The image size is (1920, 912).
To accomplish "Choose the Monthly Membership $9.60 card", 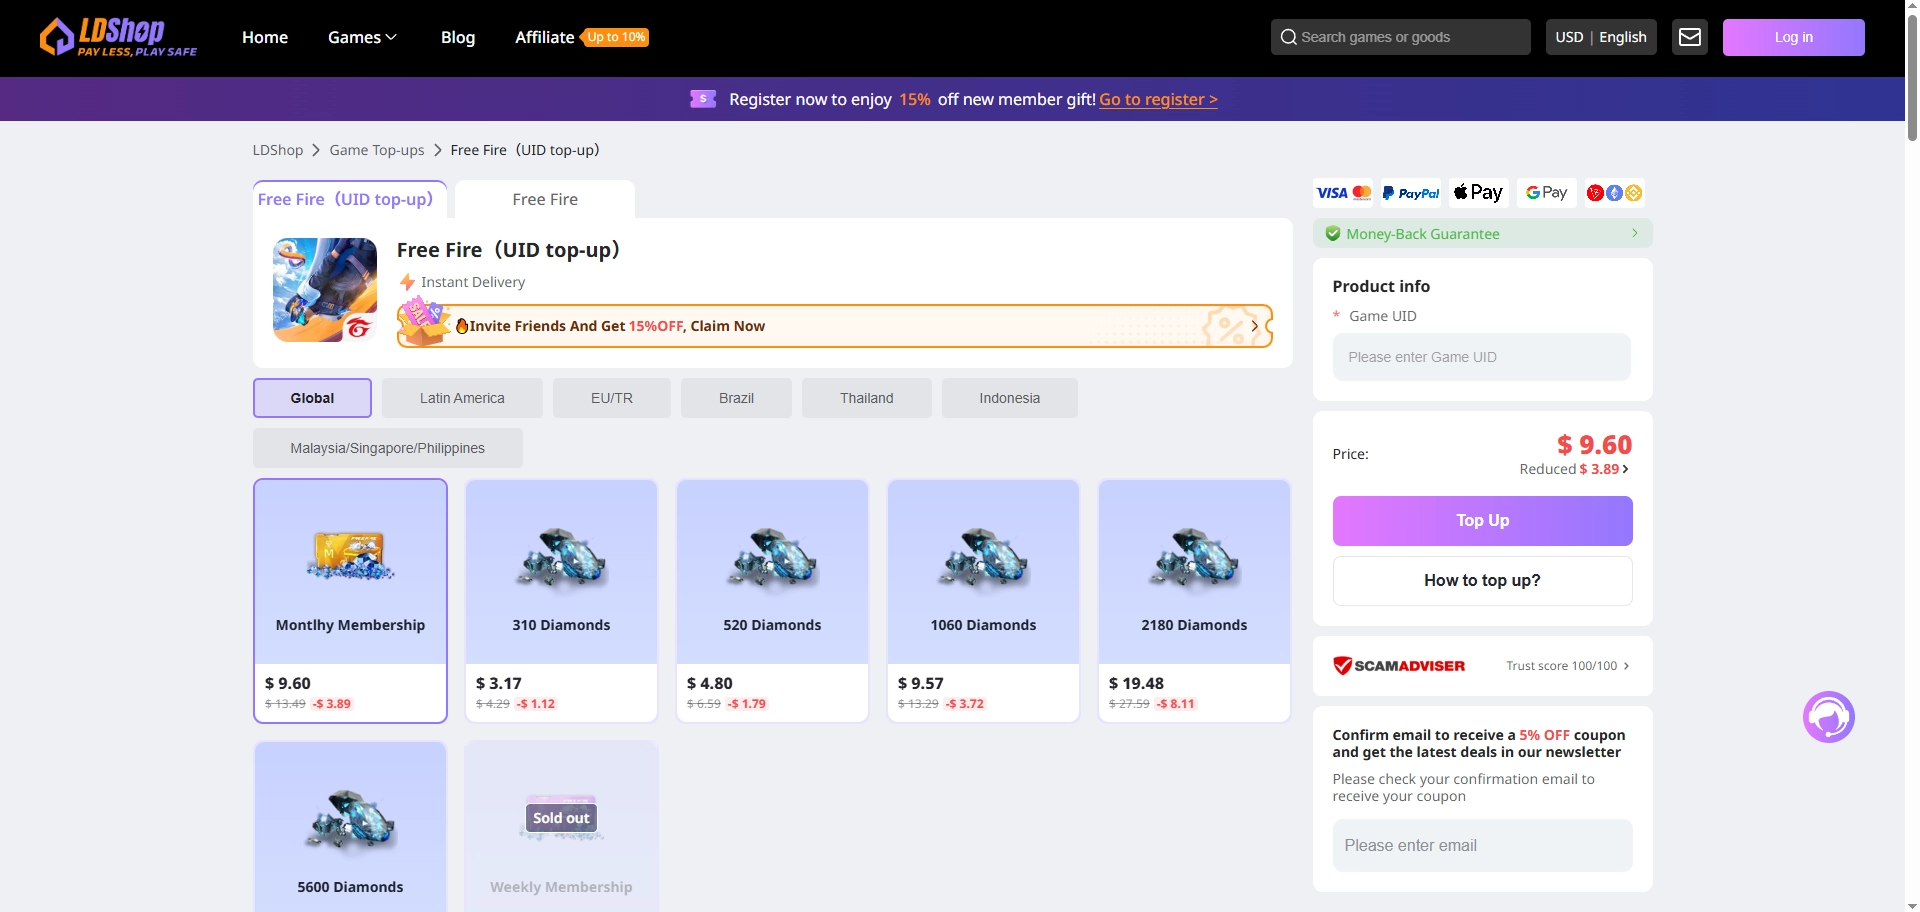I will click(x=350, y=600).
